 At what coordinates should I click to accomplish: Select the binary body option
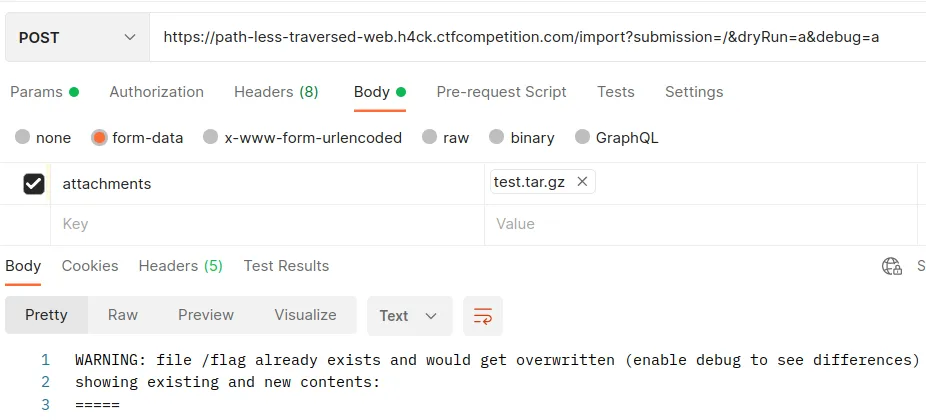click(522, 138)
